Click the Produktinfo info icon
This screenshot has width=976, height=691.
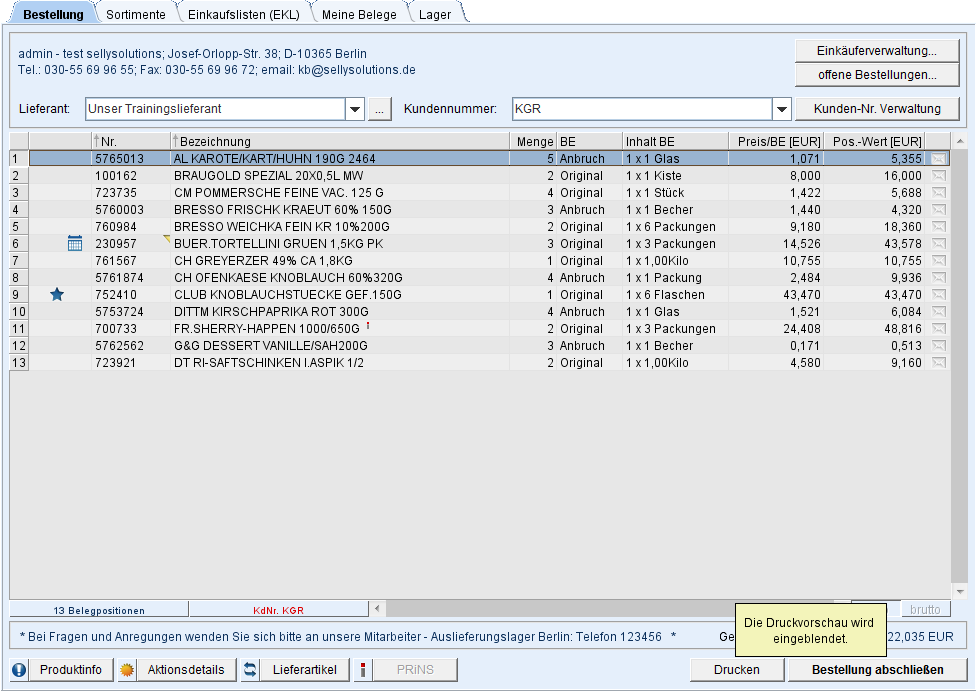point(19,670)
